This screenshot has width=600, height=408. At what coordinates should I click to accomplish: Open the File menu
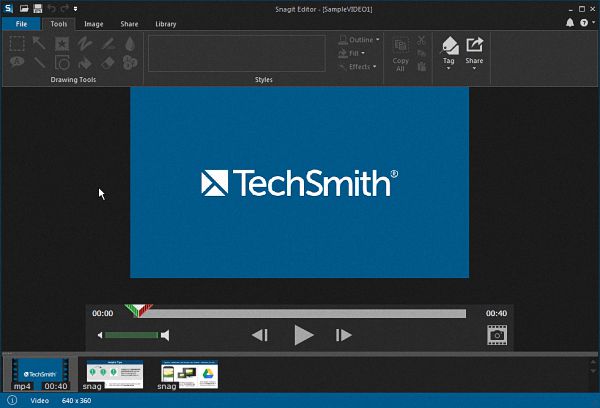21,23
